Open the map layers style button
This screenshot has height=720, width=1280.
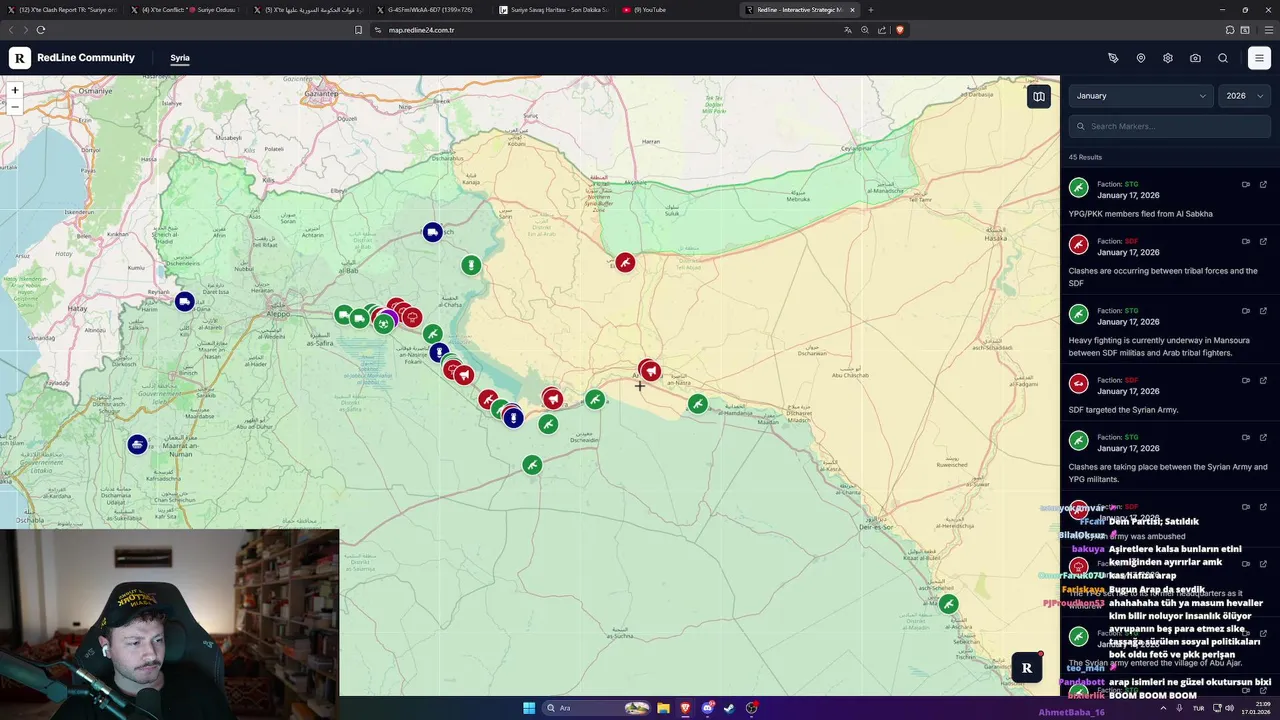[1039, 97]
